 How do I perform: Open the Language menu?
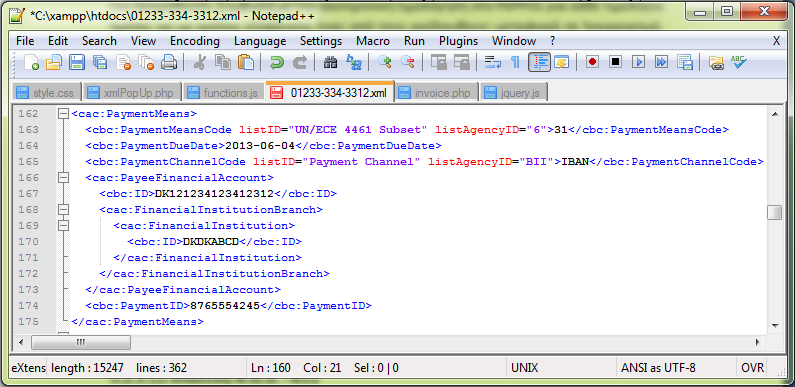tap(260, 41)
